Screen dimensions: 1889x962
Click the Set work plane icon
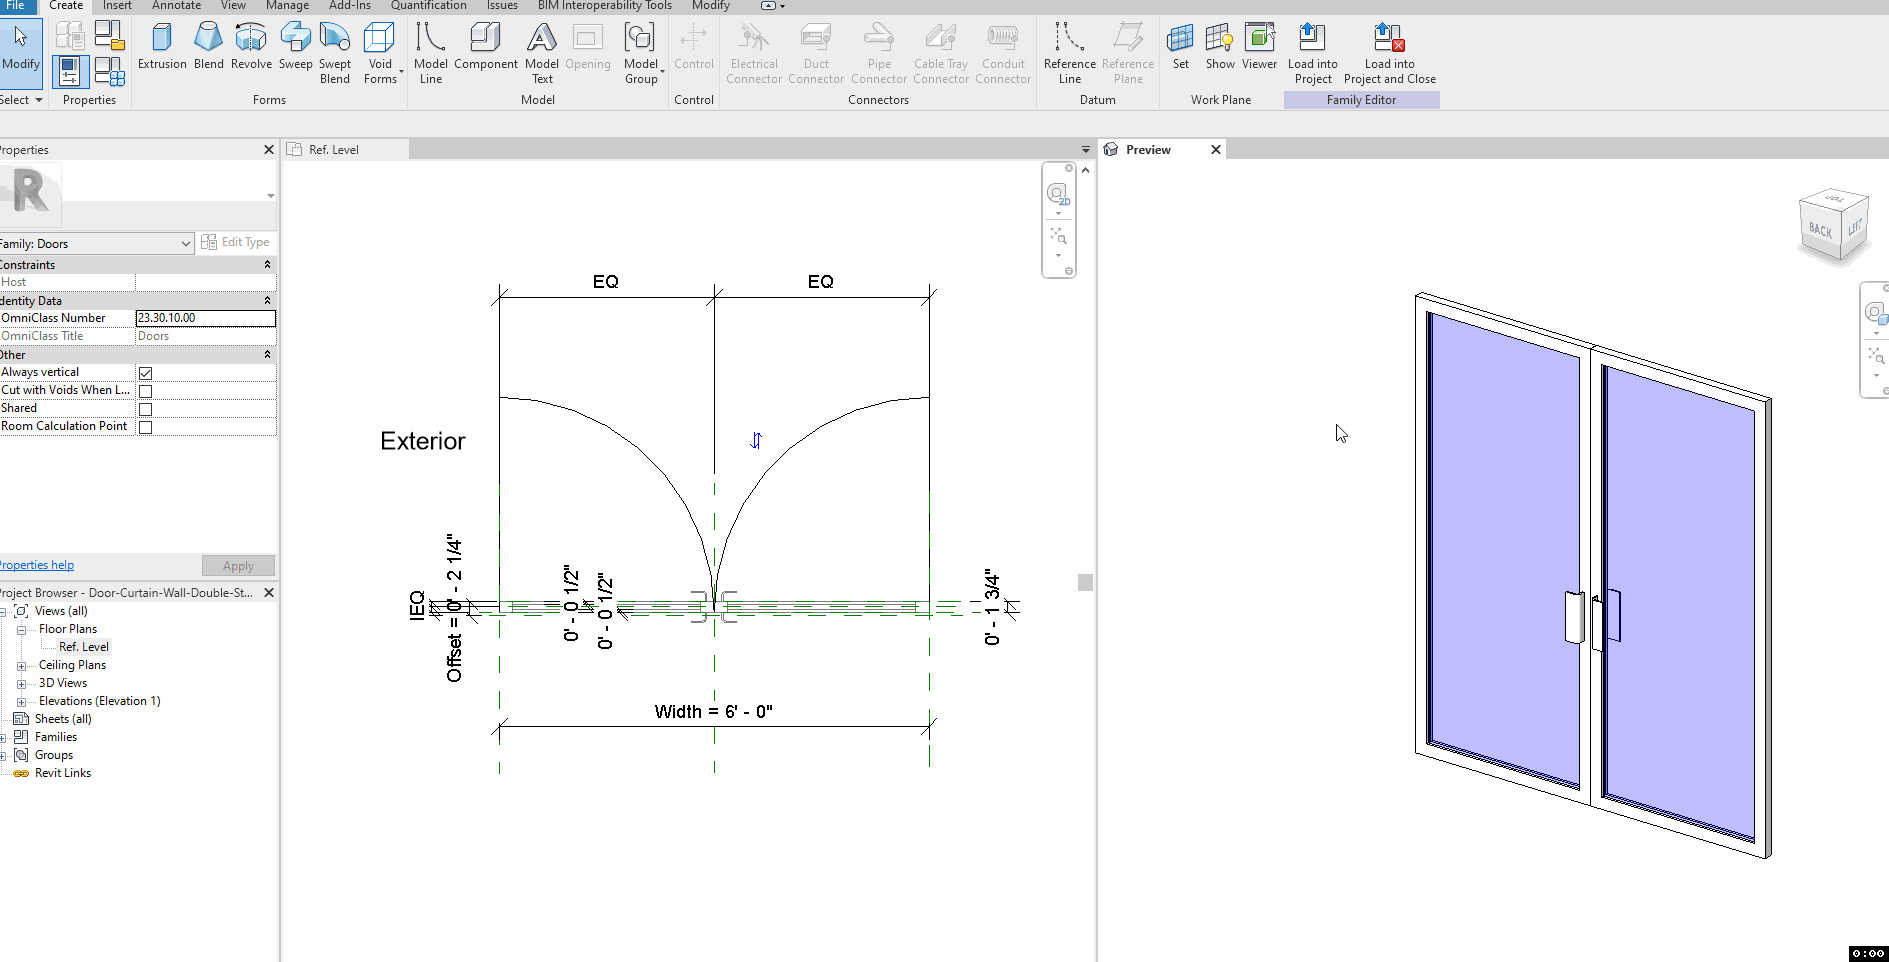pos(1181,47)
